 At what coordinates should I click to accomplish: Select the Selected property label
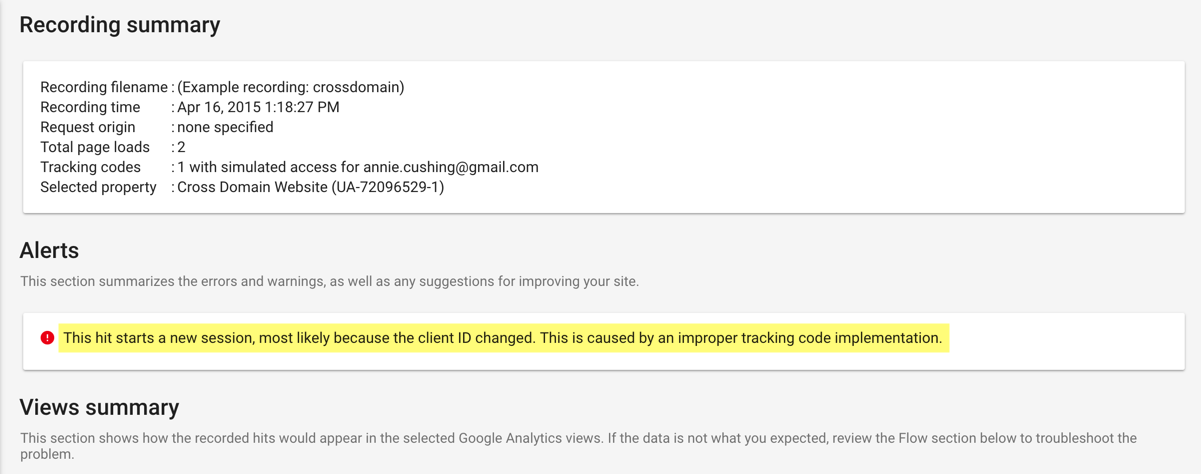(98, 187)
